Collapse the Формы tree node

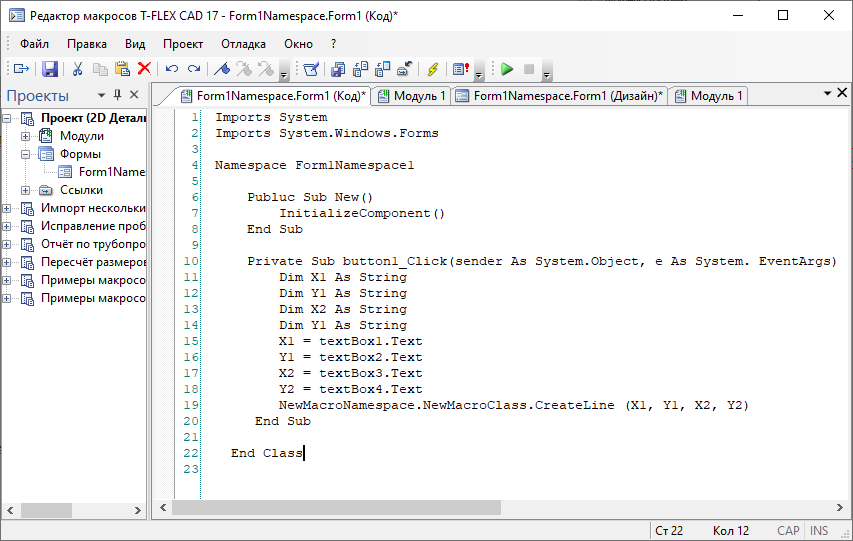25,154
